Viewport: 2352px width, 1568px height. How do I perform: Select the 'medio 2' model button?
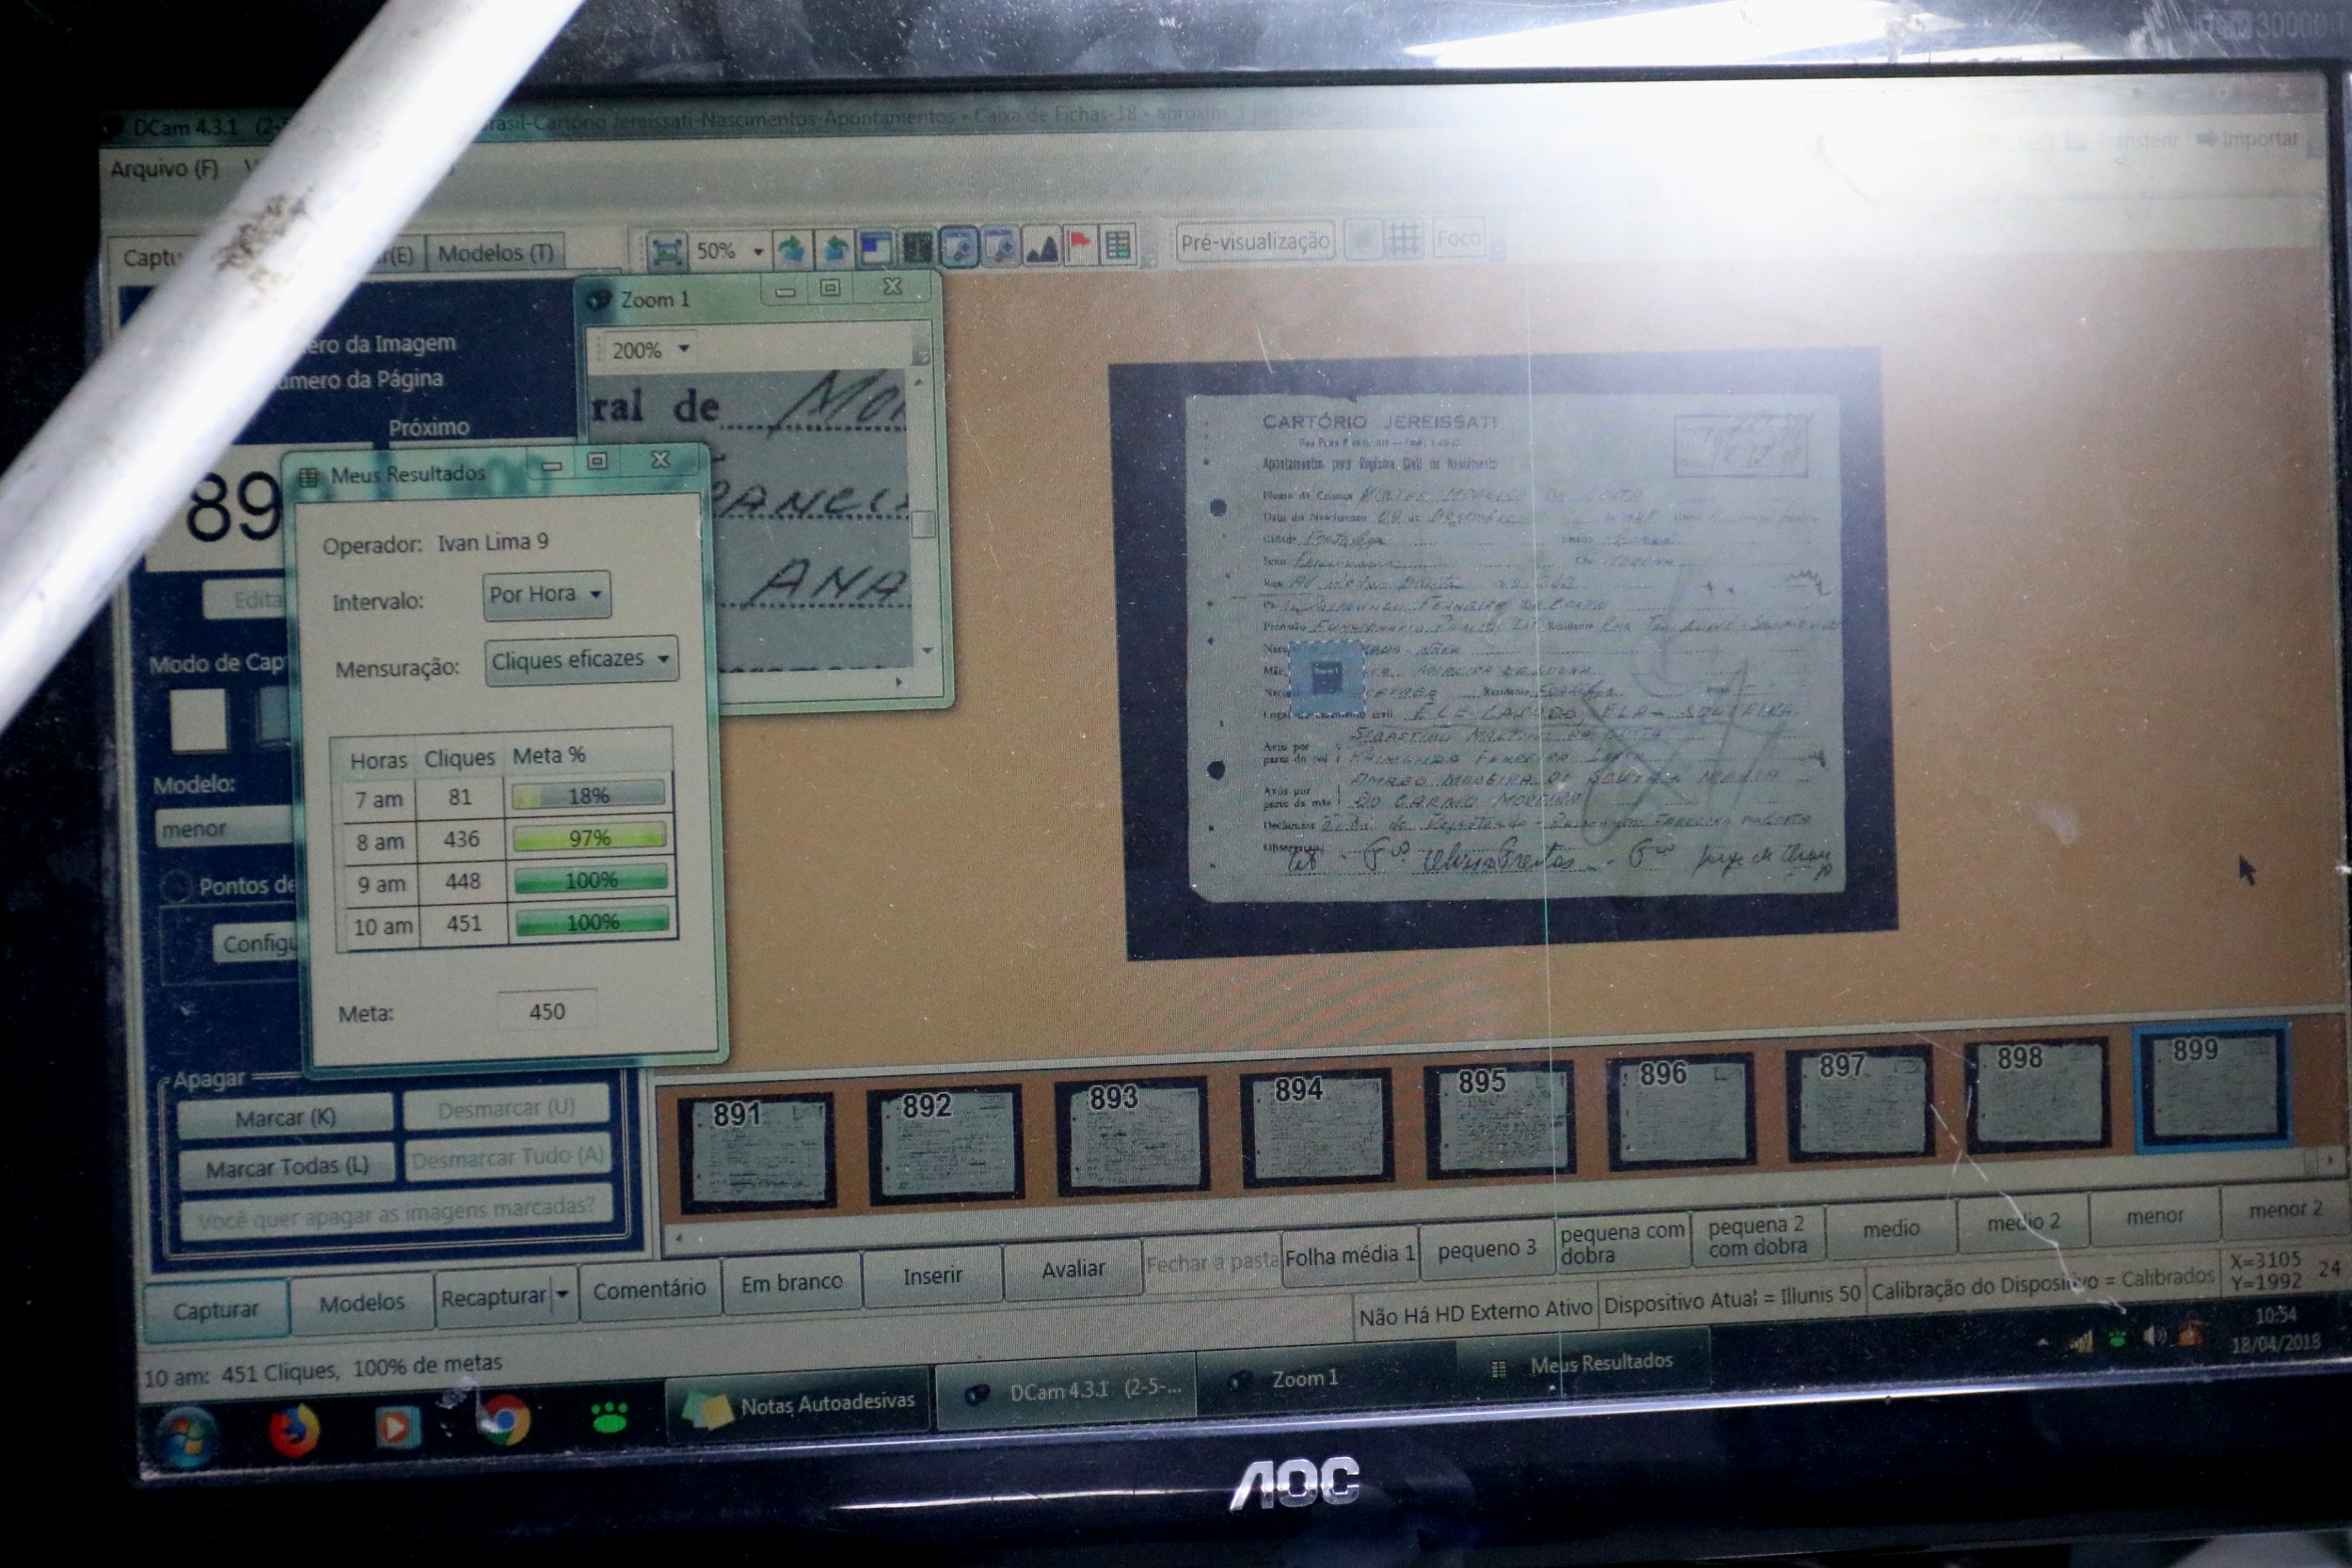point(2023,1222)
